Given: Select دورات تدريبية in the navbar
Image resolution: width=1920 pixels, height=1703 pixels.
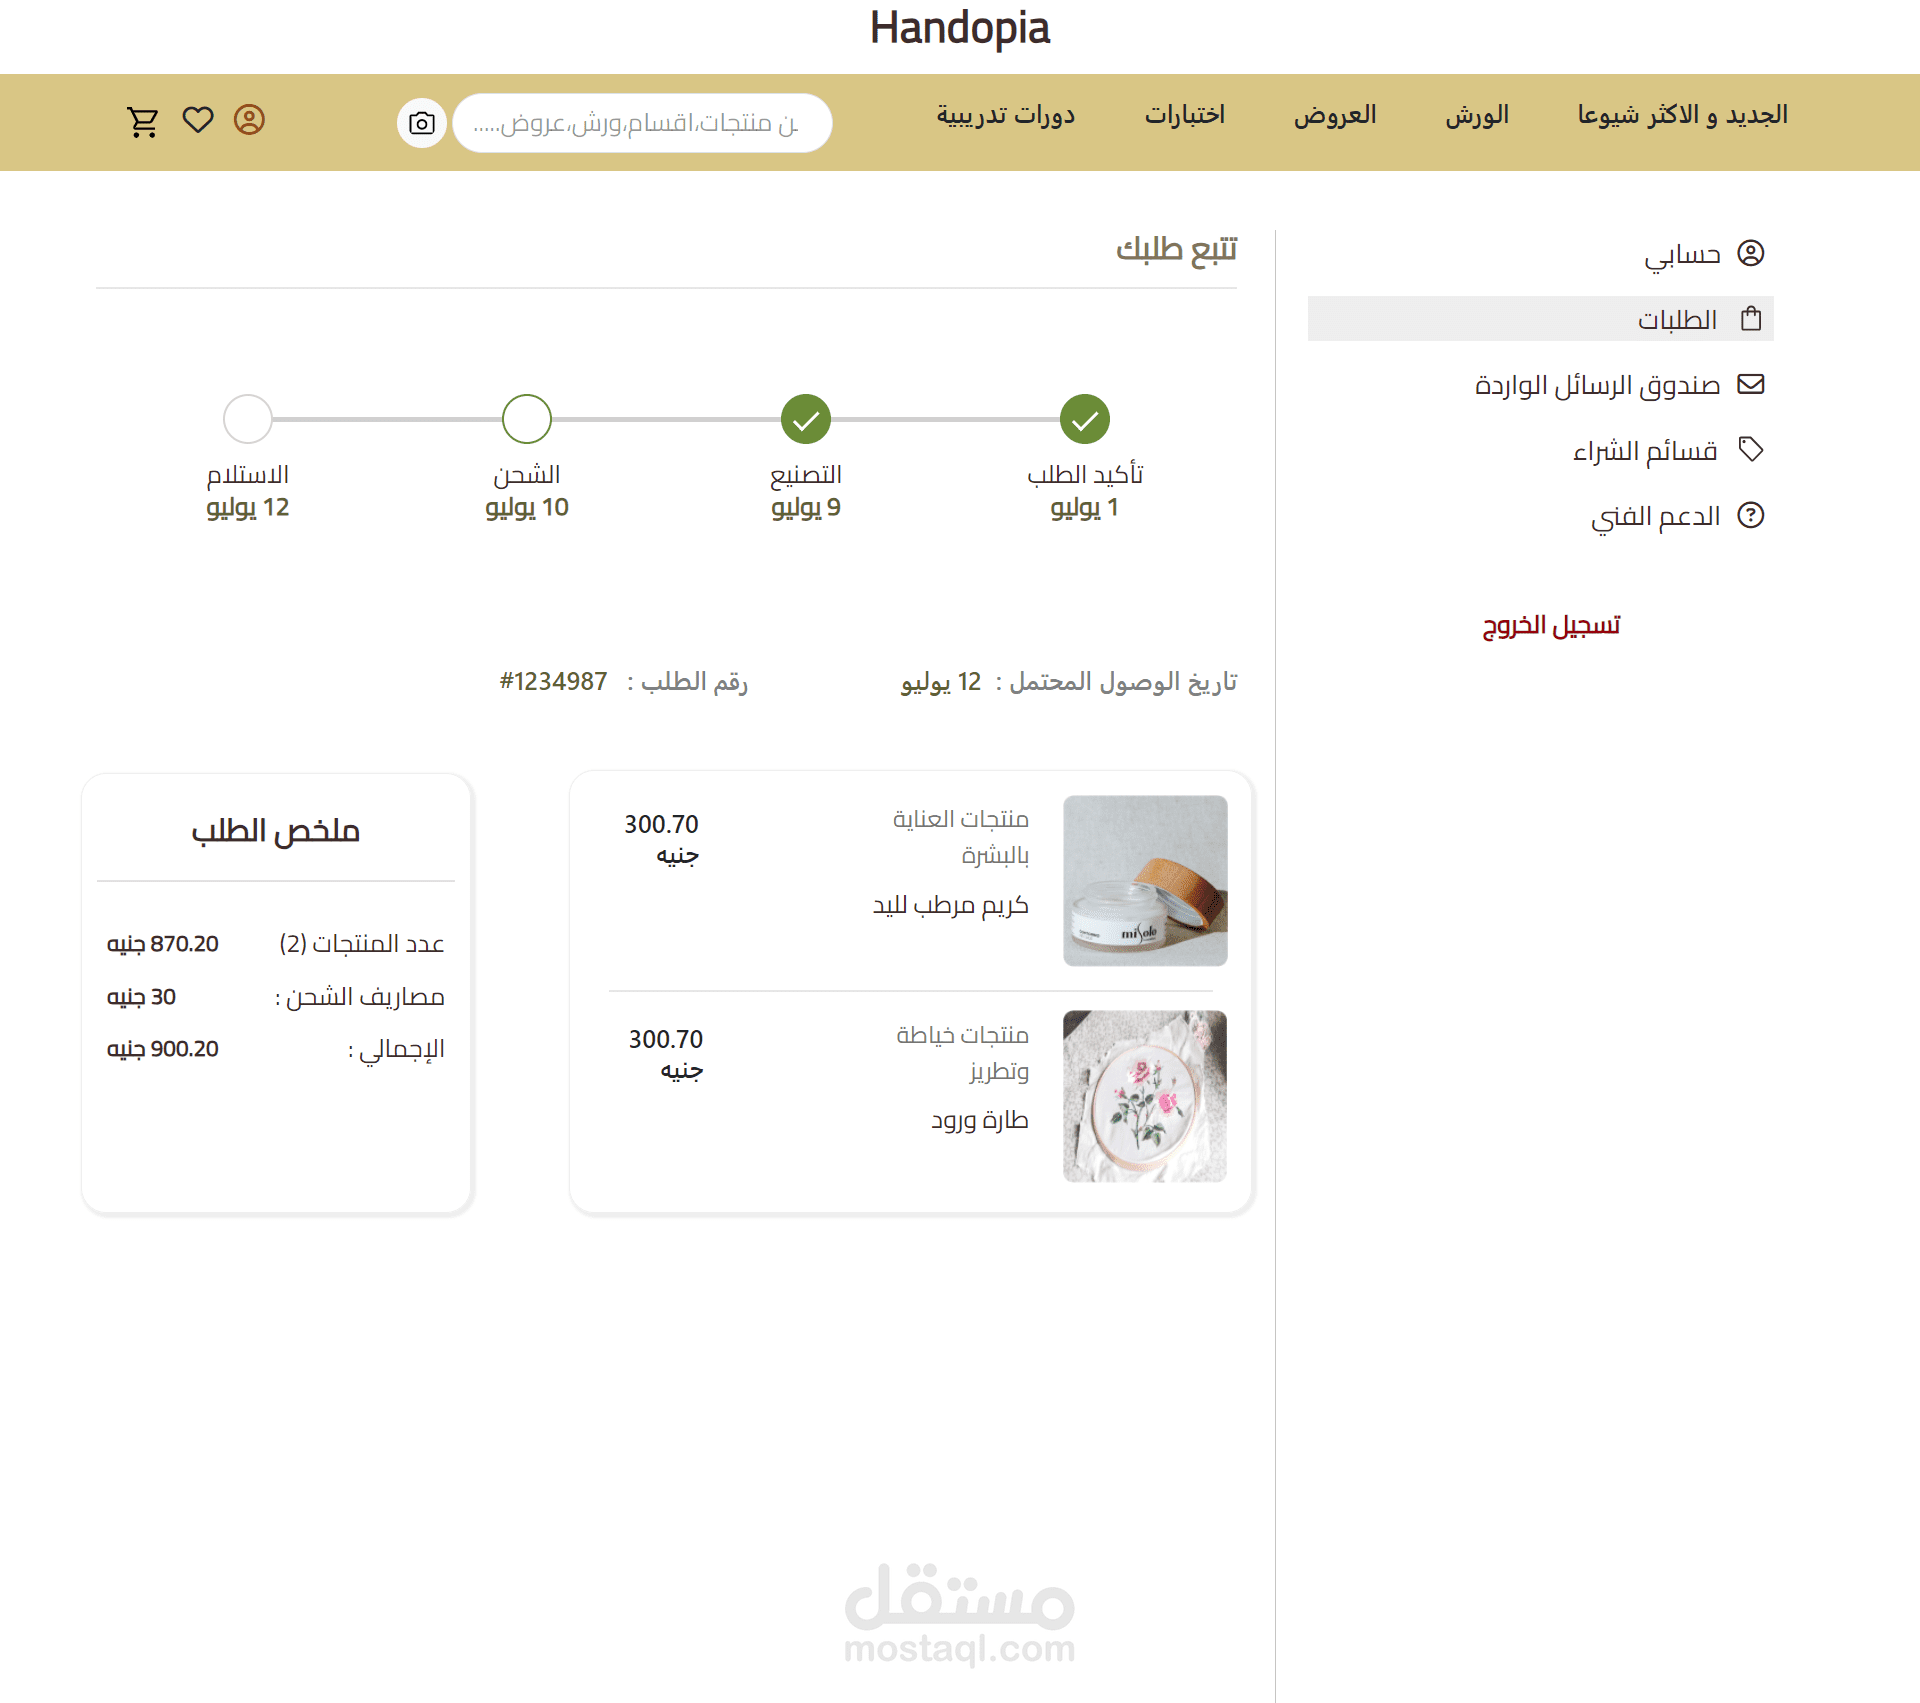Looking at the screenshot, I should [x=1005, y=115].
